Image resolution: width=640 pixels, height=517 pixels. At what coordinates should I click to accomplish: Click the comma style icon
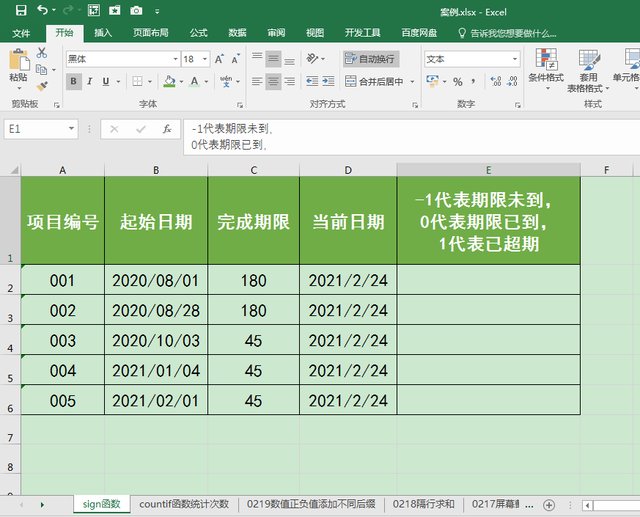pos(473,82)
